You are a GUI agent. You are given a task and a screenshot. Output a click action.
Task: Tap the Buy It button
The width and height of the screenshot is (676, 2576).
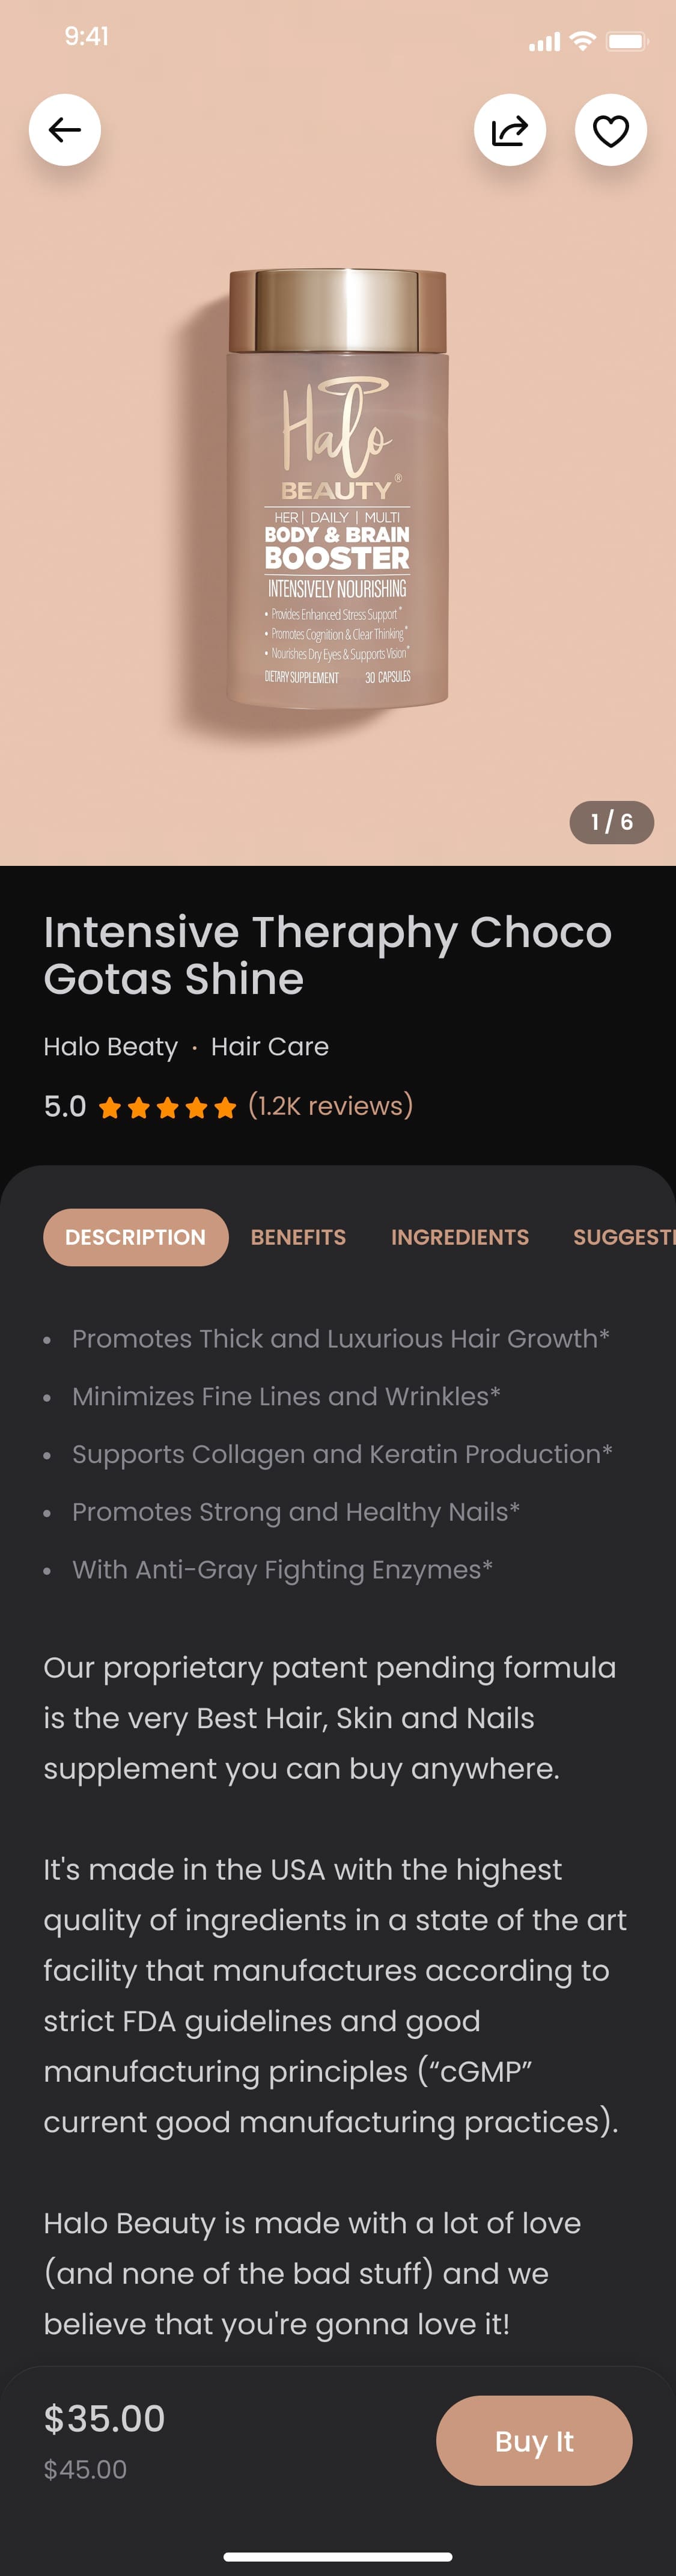534,2441
